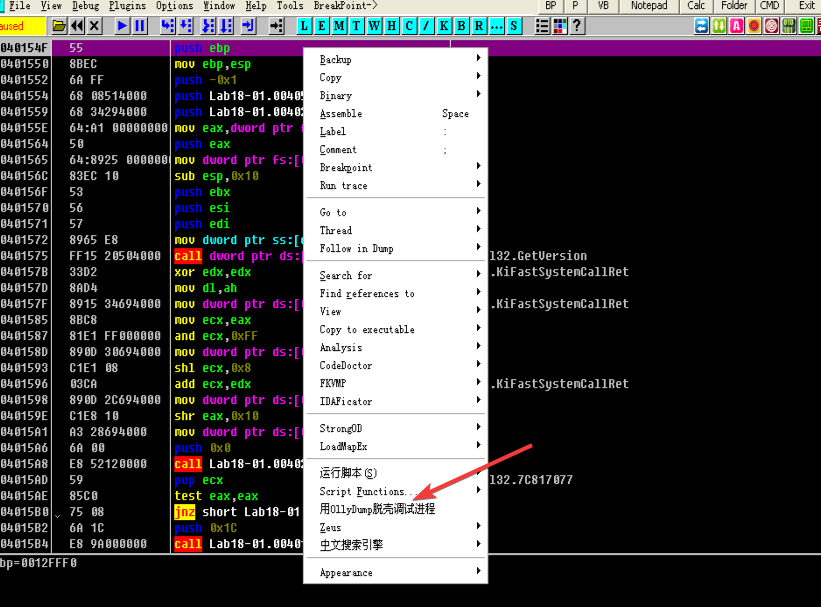Open Source window with S button
The height and width of the screenshot is (607, 821).
[x=514, y=26]
